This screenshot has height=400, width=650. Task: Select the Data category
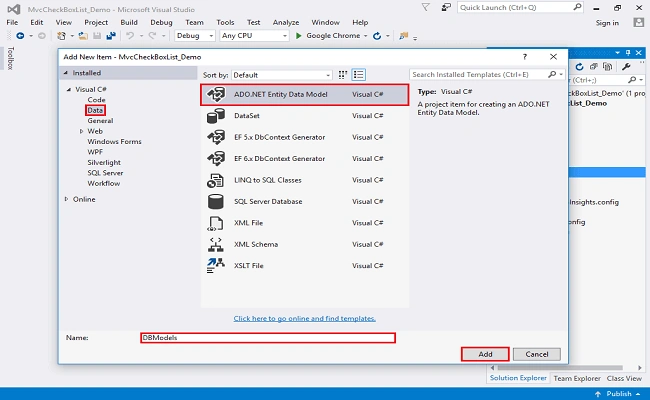tap(95, 110)
